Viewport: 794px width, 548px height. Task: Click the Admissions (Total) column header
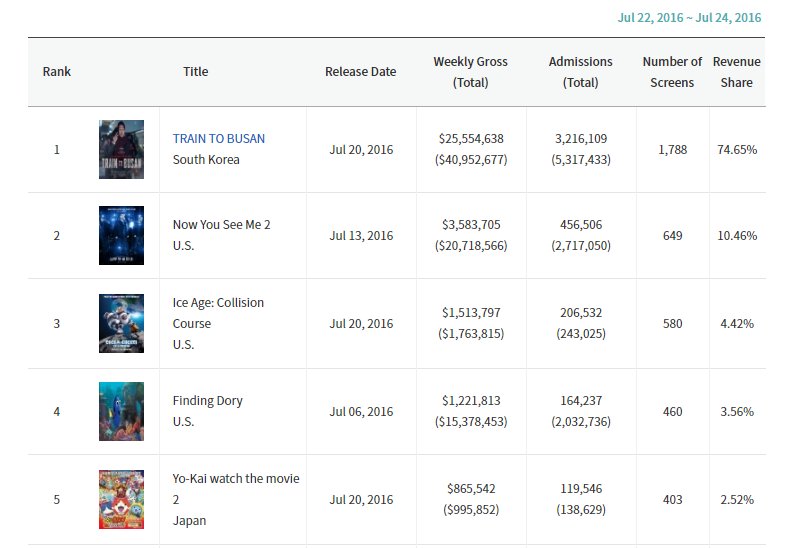(x=580, y=72)
